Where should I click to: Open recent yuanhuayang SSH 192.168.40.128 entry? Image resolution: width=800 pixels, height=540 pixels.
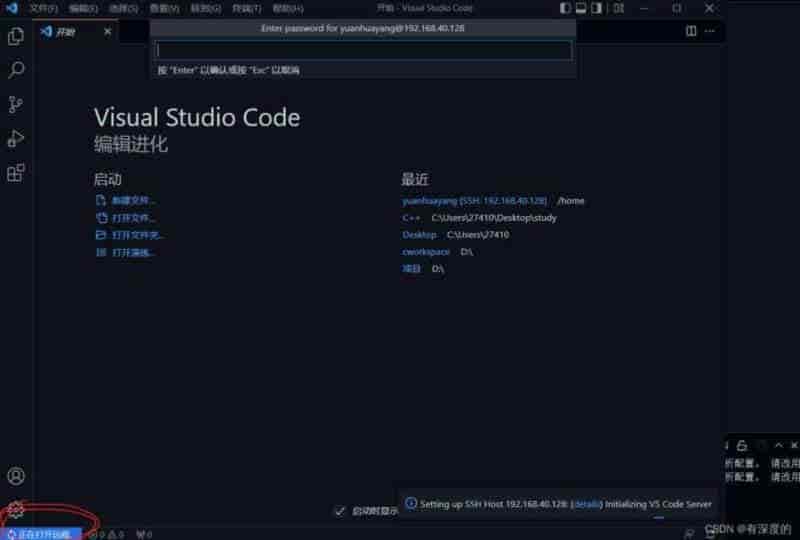pos(474,200)
